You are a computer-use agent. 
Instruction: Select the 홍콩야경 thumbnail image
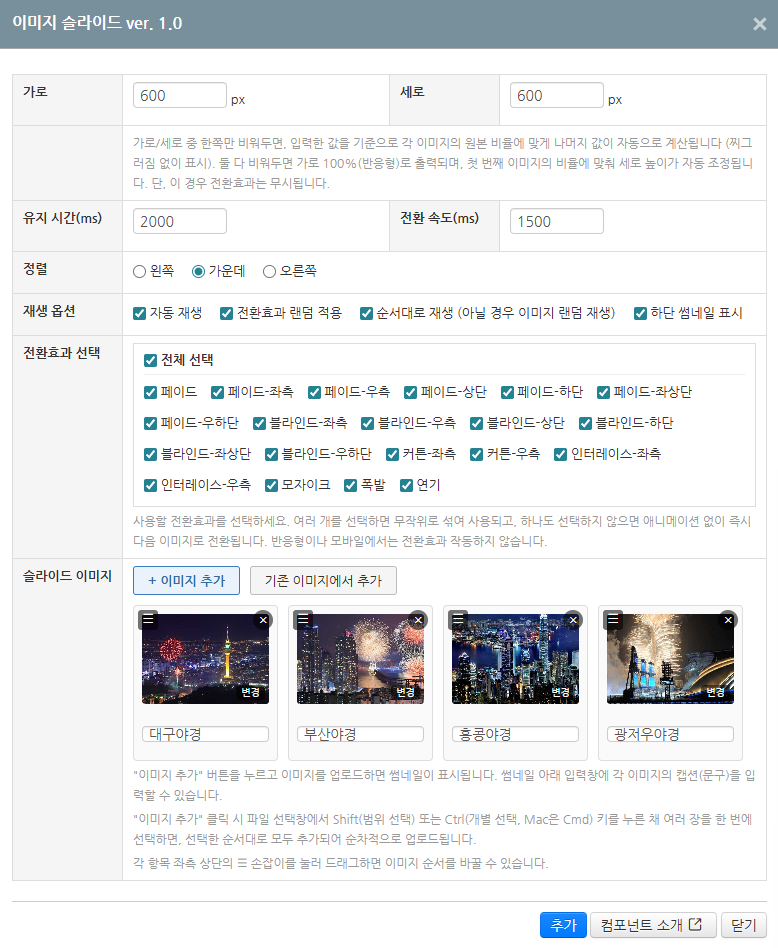click(516, 659)
